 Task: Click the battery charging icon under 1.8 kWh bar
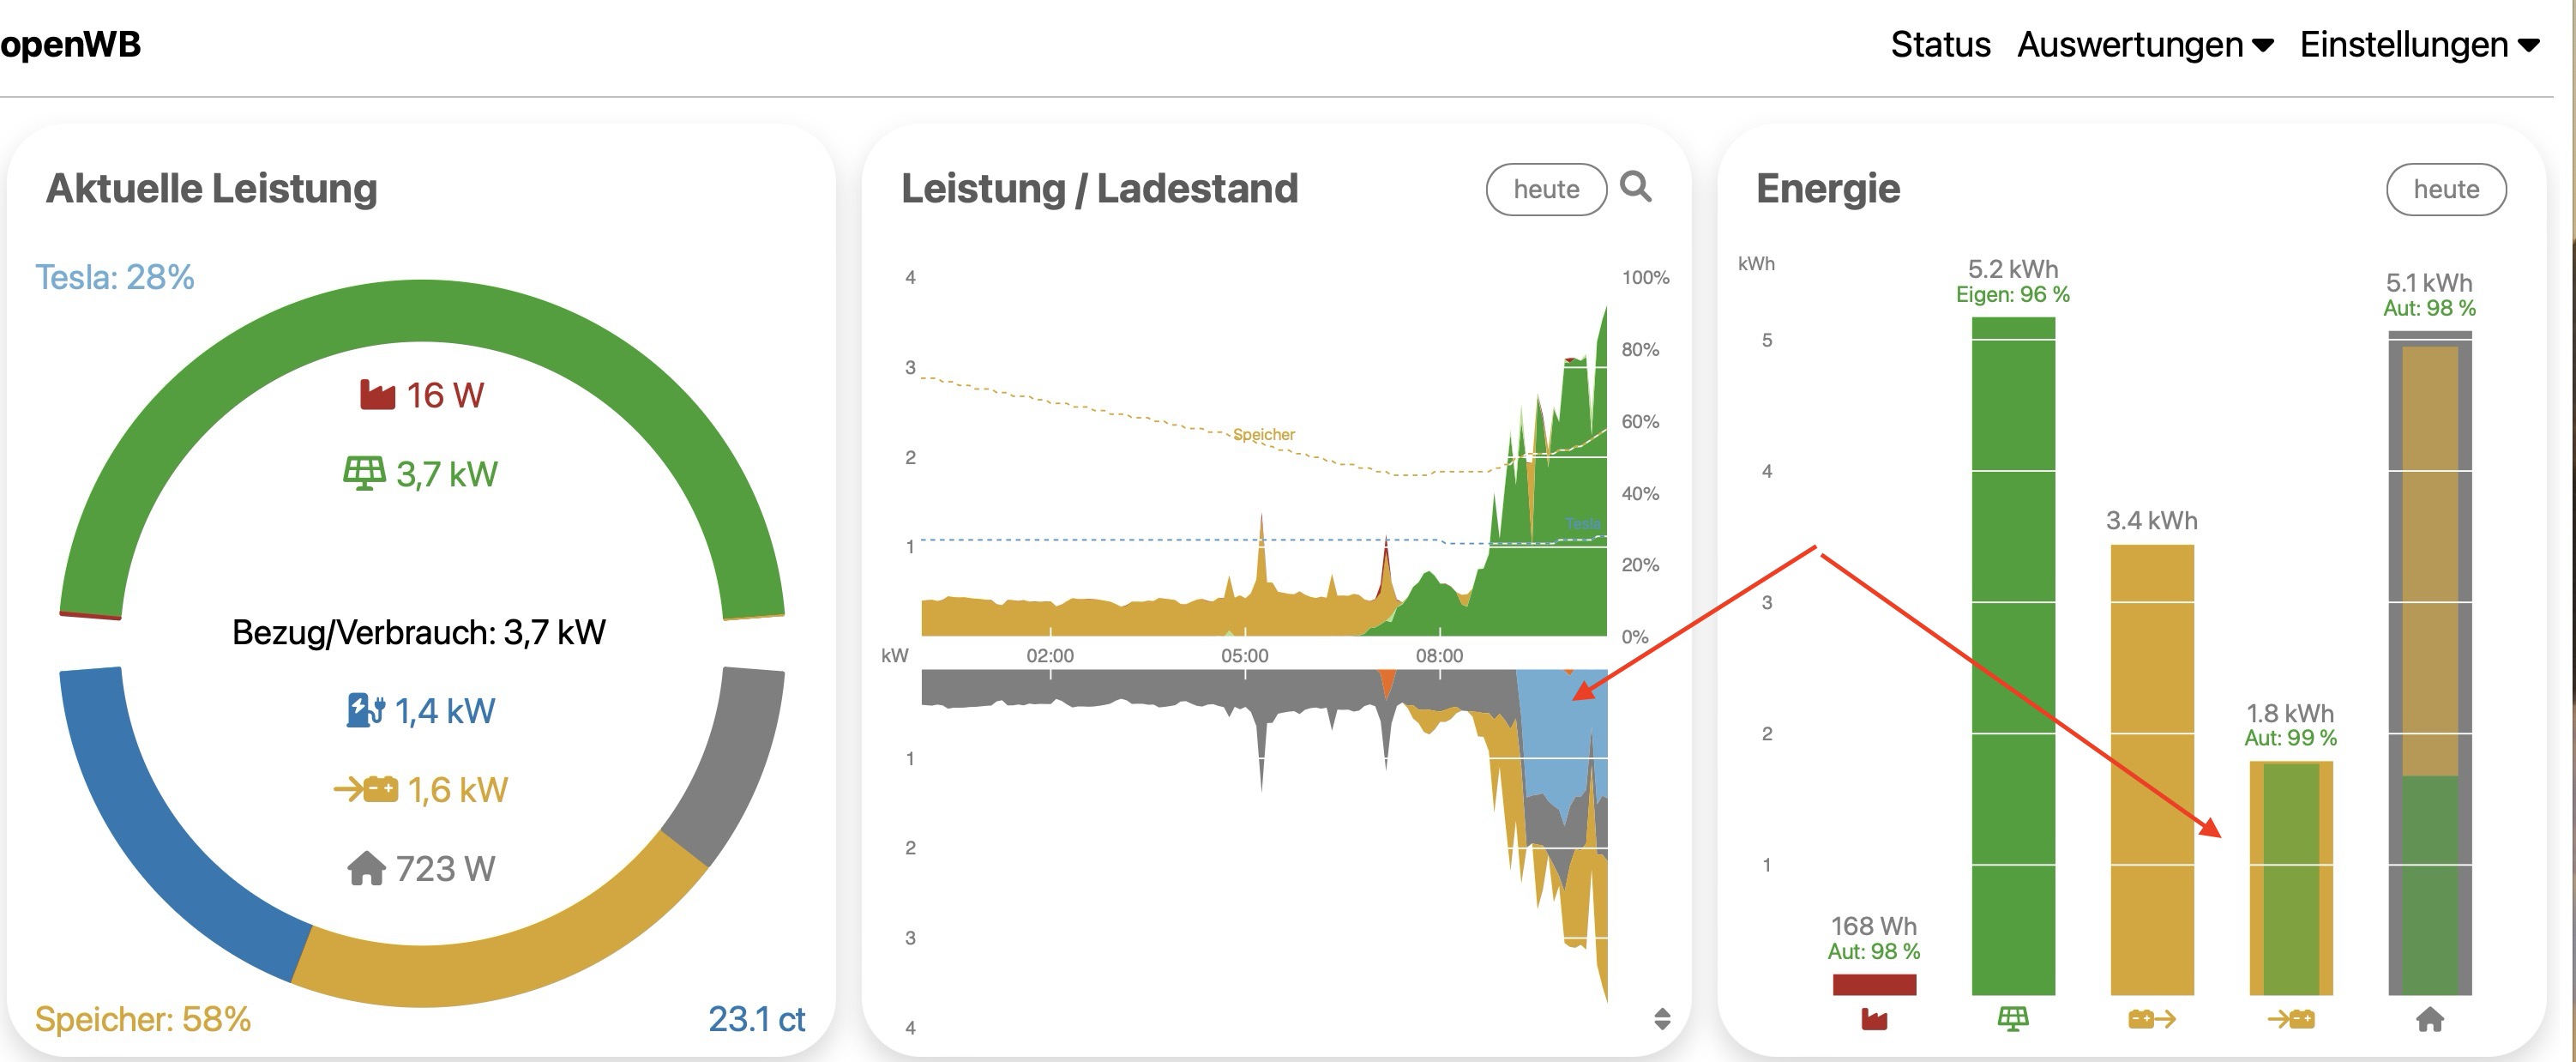2290,1019
